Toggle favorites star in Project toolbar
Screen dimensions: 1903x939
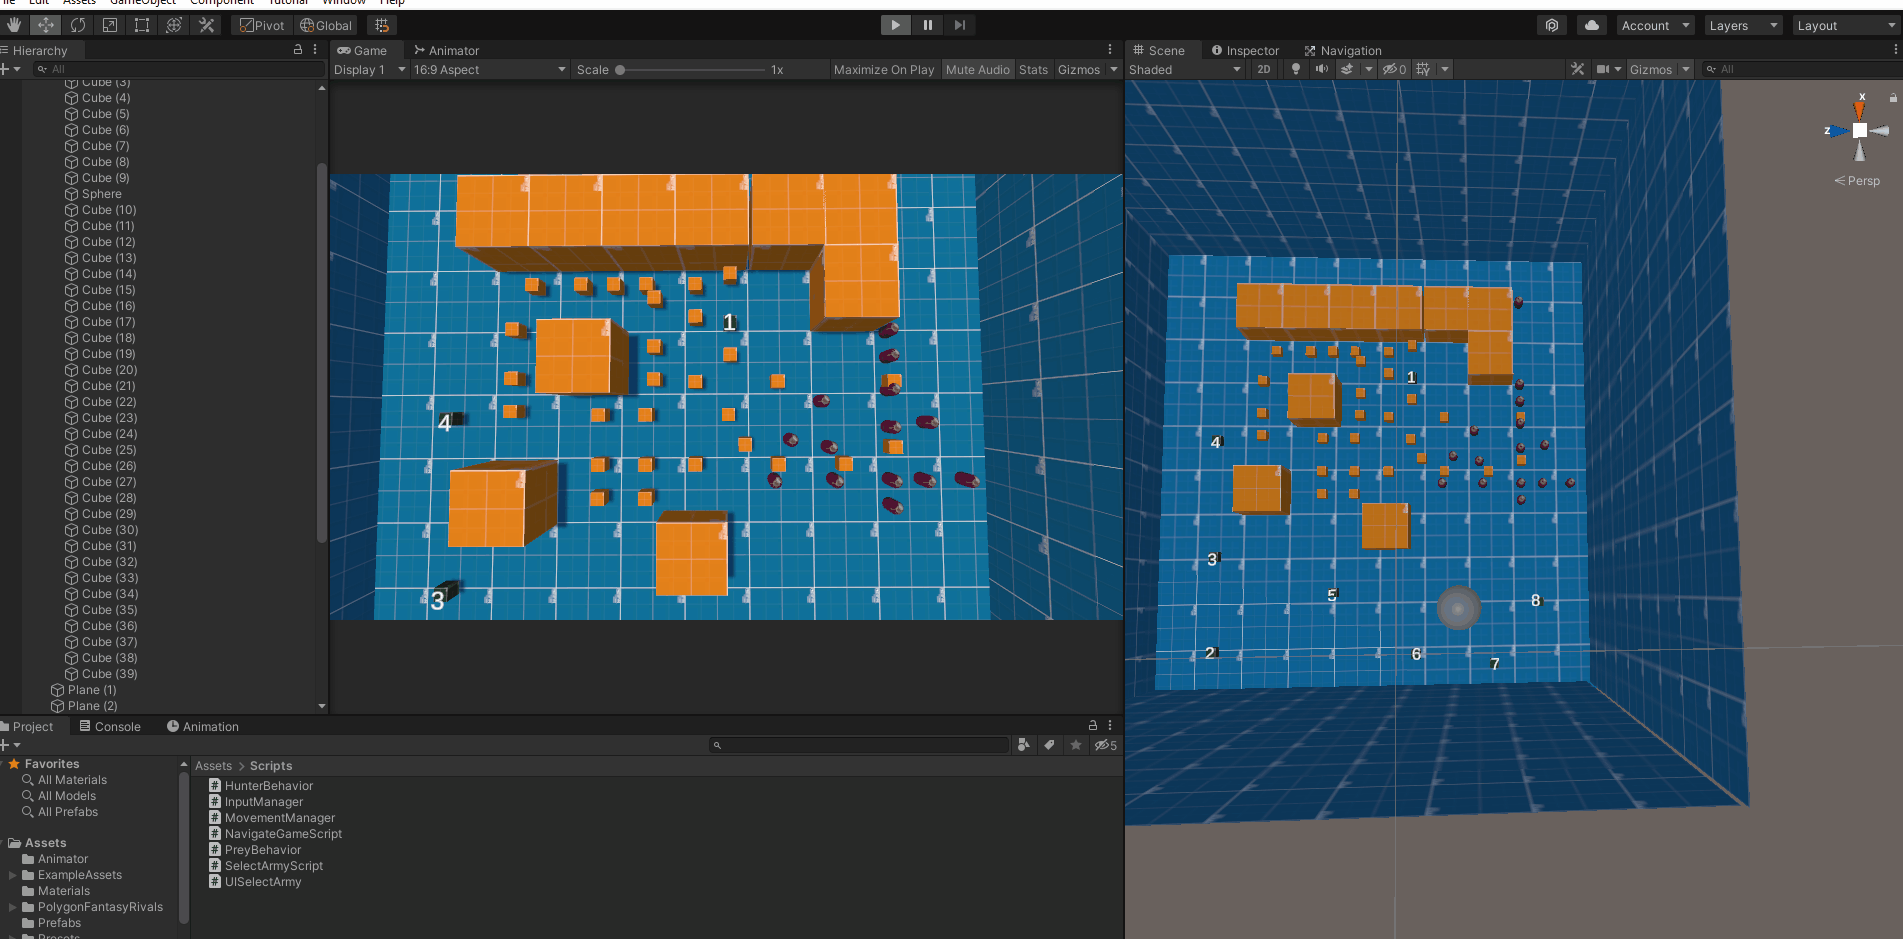(1076, 745)
